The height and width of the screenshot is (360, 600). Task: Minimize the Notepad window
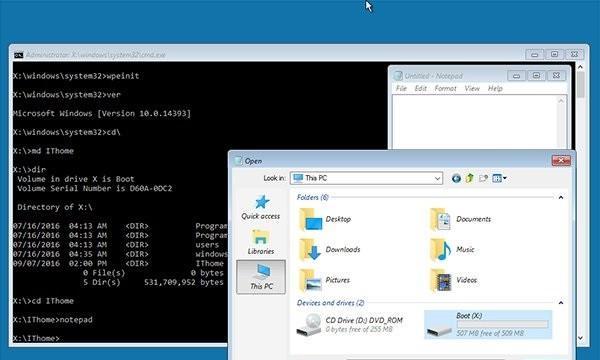tap(516, 76)
